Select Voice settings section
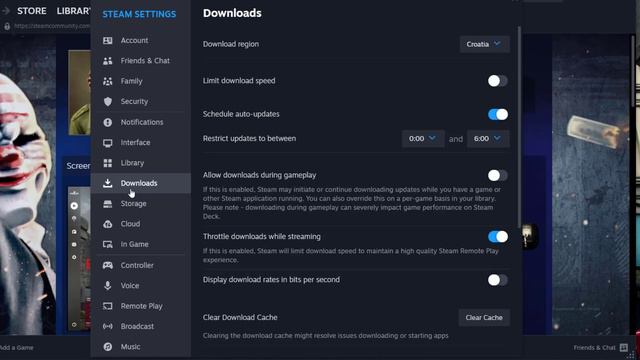Image resolution: width=640 pixels, height=360 pixels. pyautogui.click(x=141, y=286)
